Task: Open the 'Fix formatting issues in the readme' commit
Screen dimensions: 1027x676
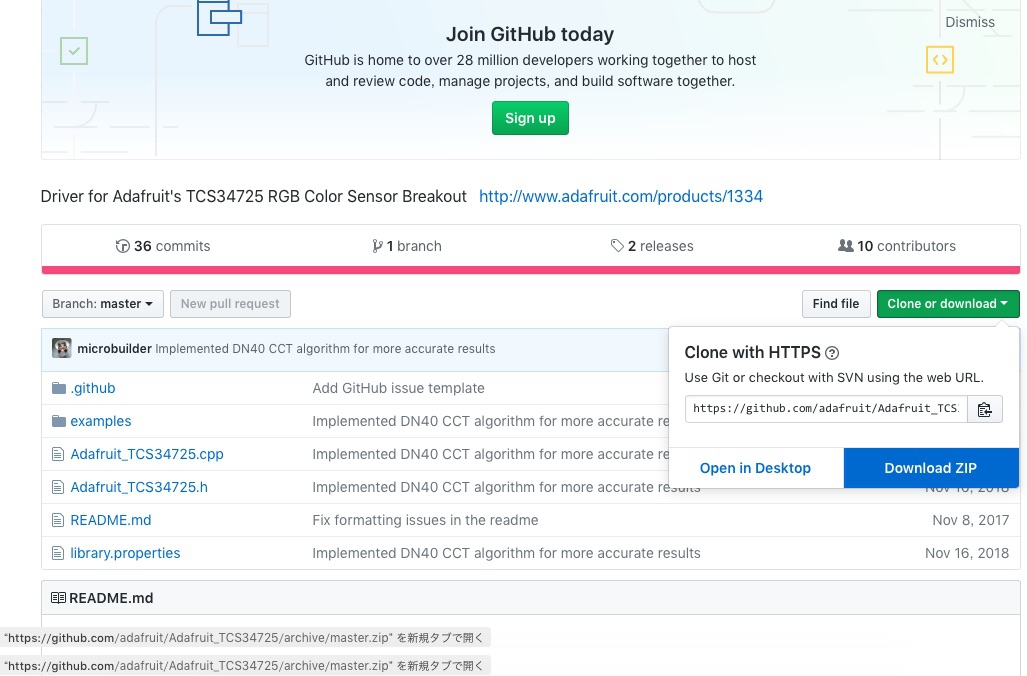Action: (x=425, y=520)
